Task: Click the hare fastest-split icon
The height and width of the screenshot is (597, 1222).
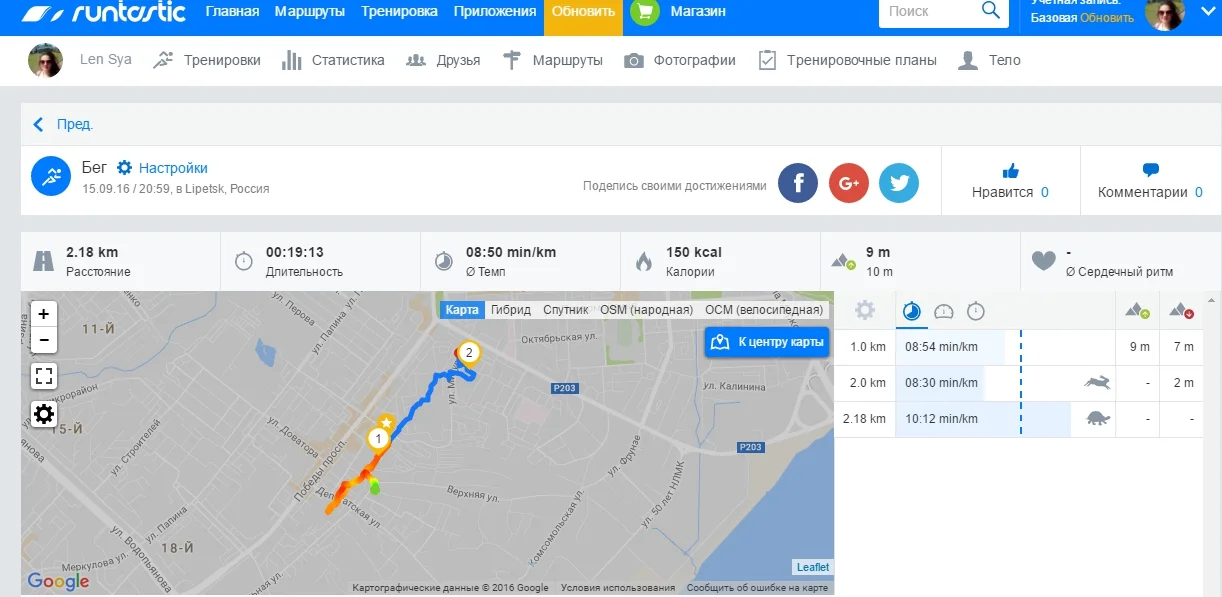Action: click(x=1097, y=382)
